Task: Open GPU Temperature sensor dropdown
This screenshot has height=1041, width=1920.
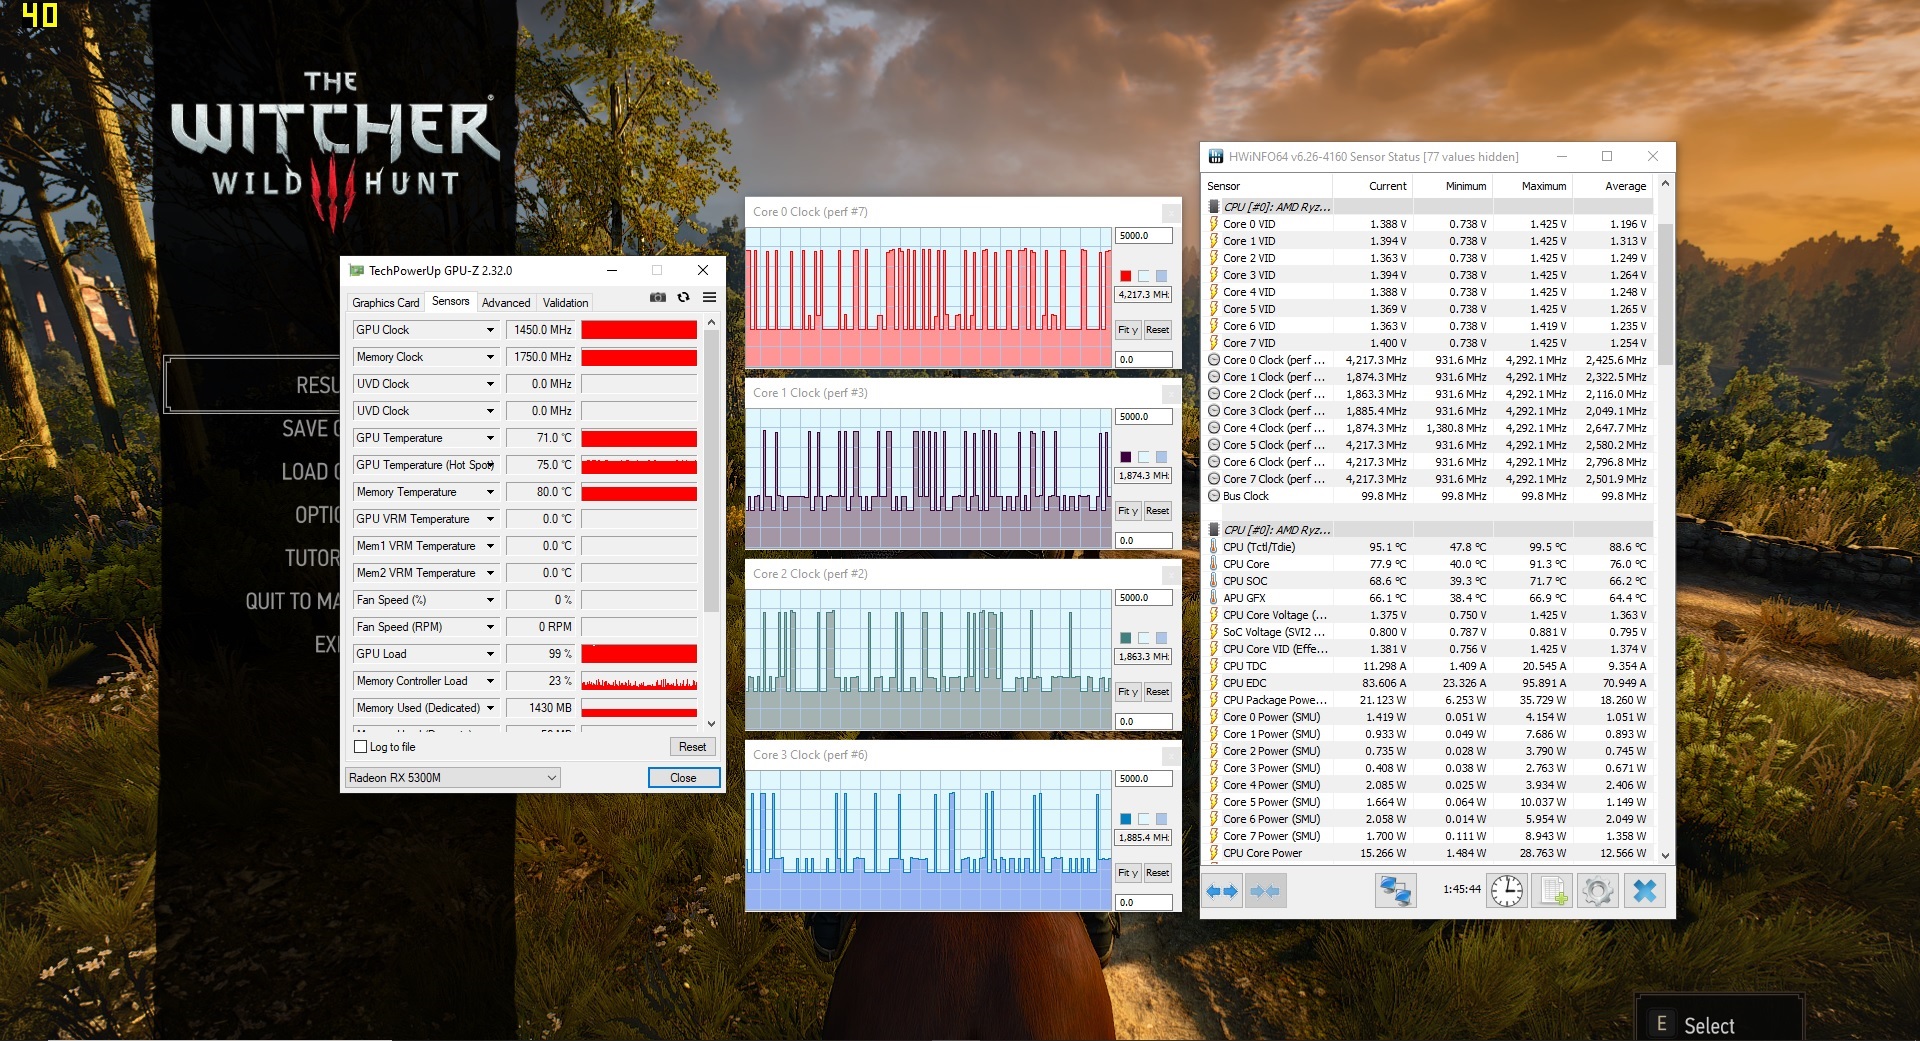Action: point(490,438)
